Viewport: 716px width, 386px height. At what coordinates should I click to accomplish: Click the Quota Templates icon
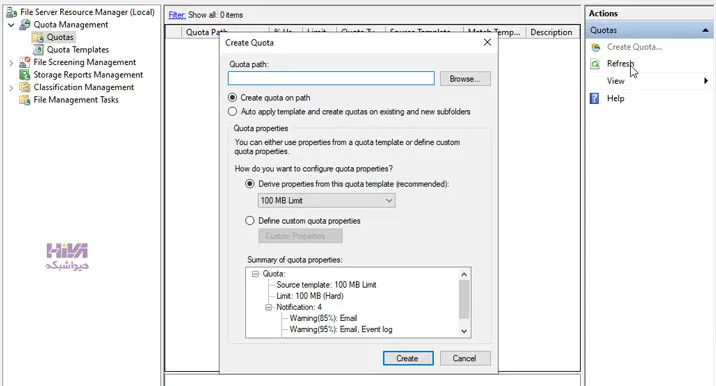coord(38,49)
